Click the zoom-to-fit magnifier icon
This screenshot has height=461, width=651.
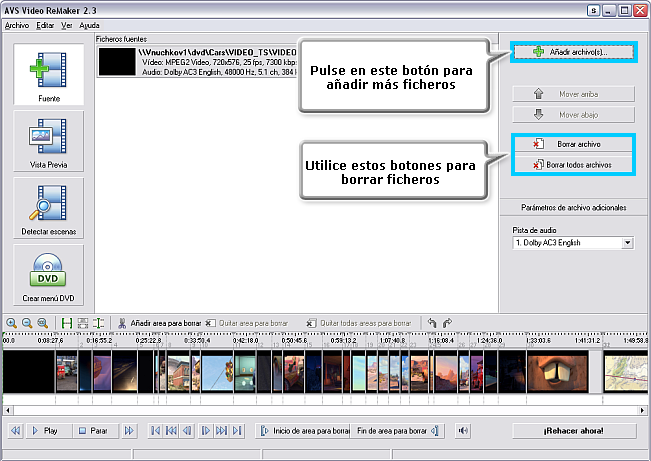click(x=42, y=323)
